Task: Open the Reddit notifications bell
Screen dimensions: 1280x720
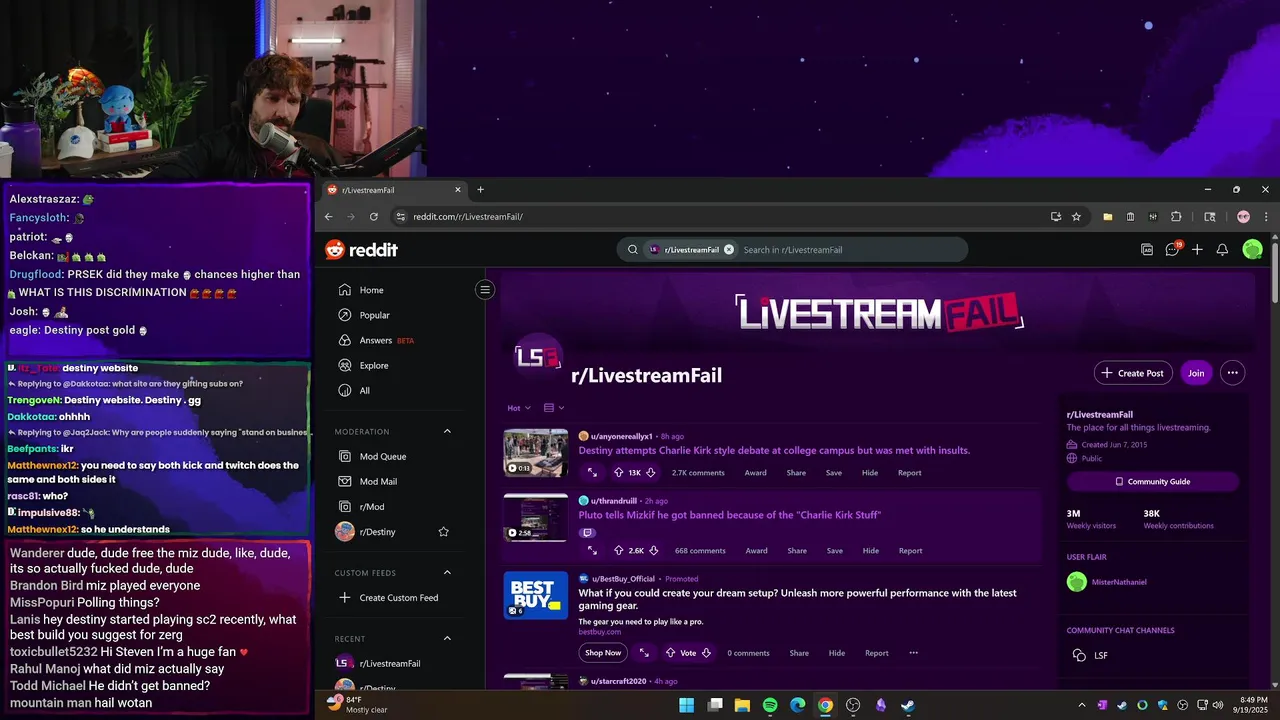Action: coord(1222,250)
